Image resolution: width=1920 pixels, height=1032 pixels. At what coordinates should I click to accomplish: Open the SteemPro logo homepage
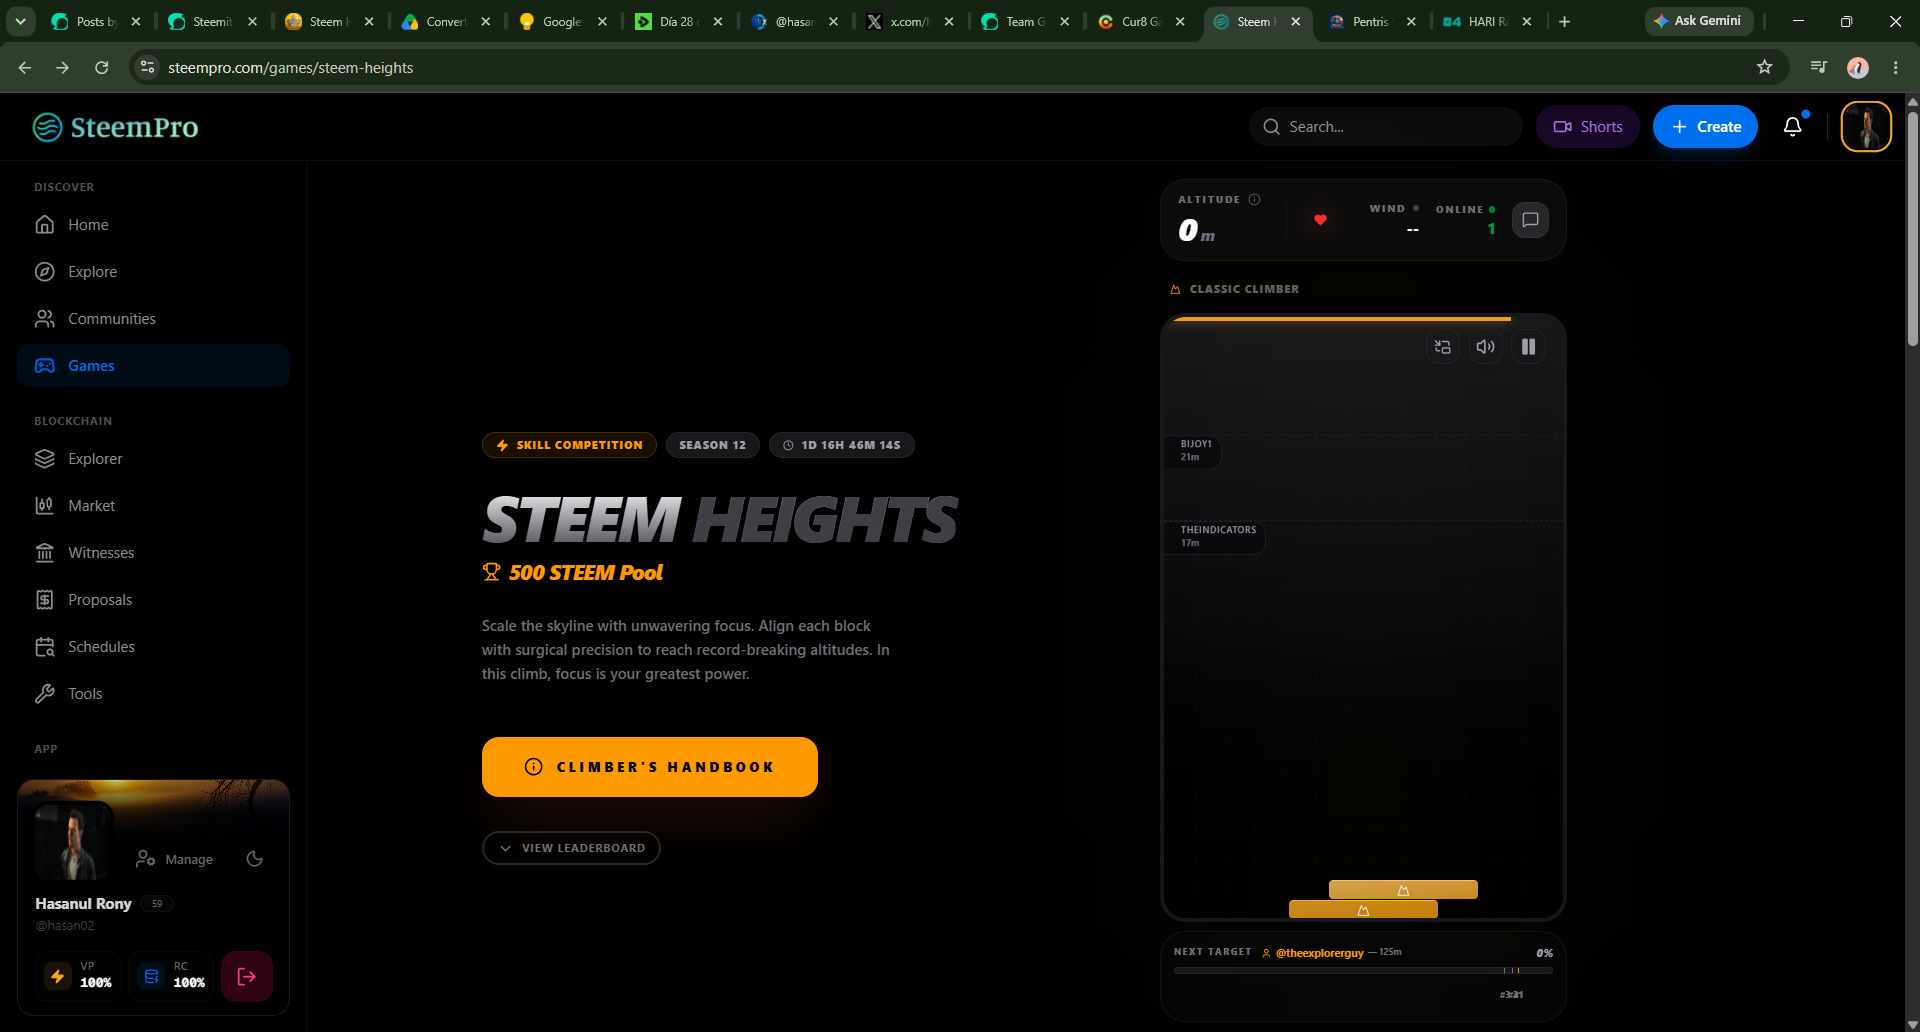pyautogui.click(x=115, y=127)
